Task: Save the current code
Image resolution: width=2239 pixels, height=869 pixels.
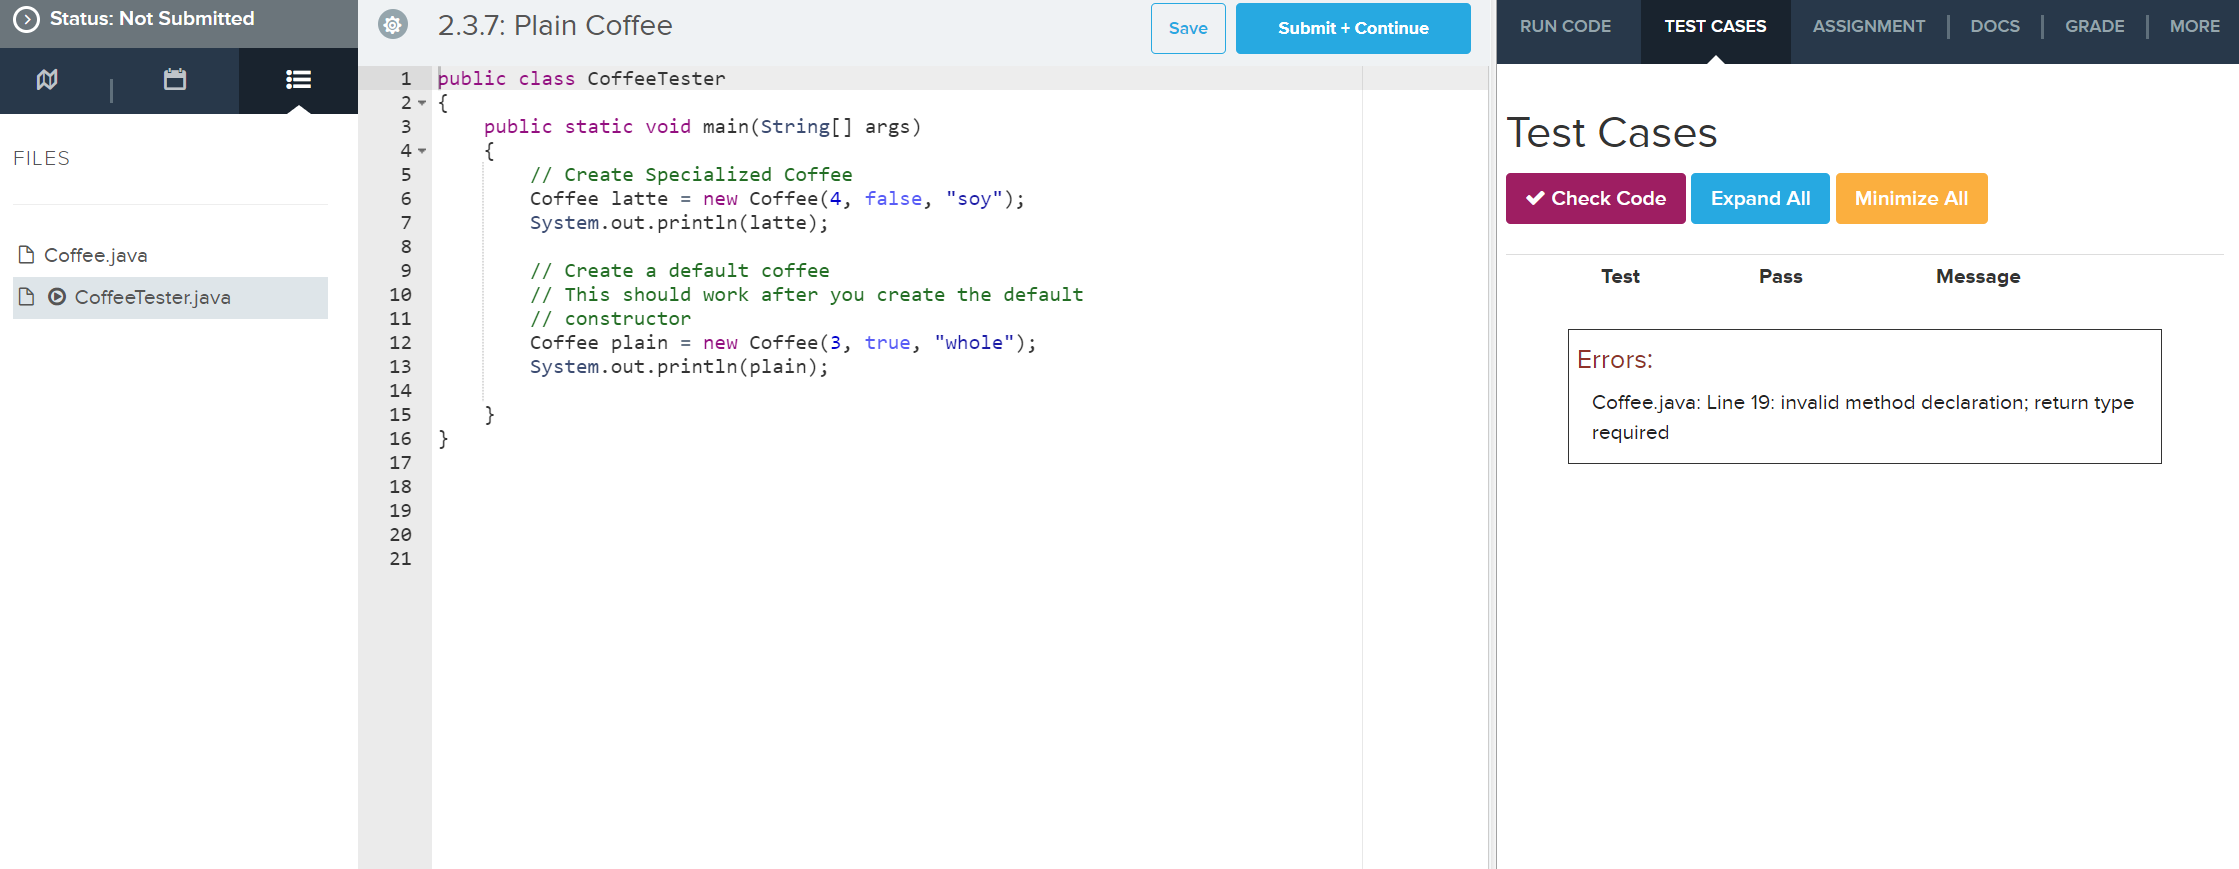Action: point(1188,28)
